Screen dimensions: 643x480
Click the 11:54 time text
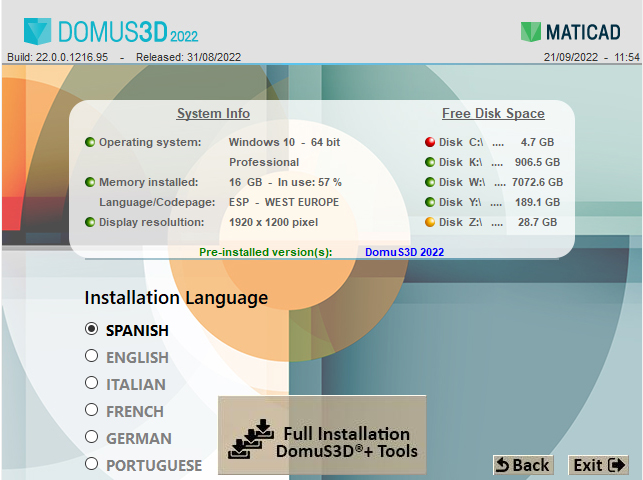coord(627,57)
